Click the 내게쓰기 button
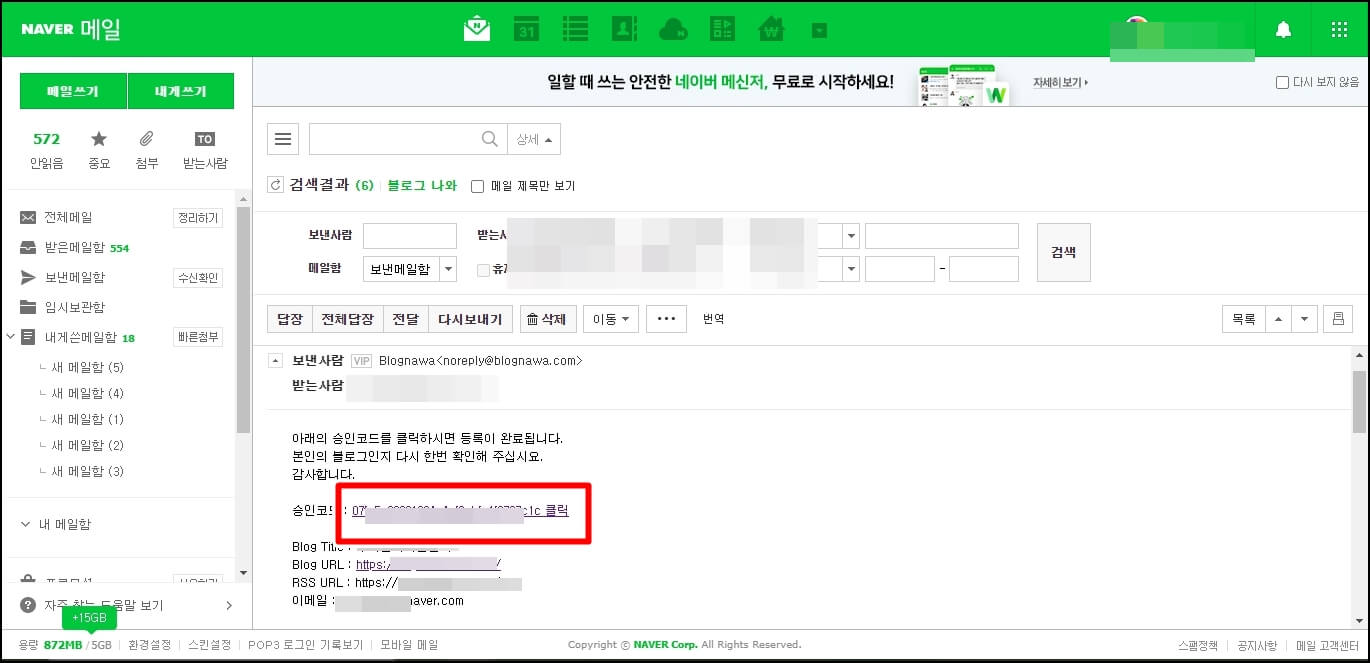 [x=181, y=91]
